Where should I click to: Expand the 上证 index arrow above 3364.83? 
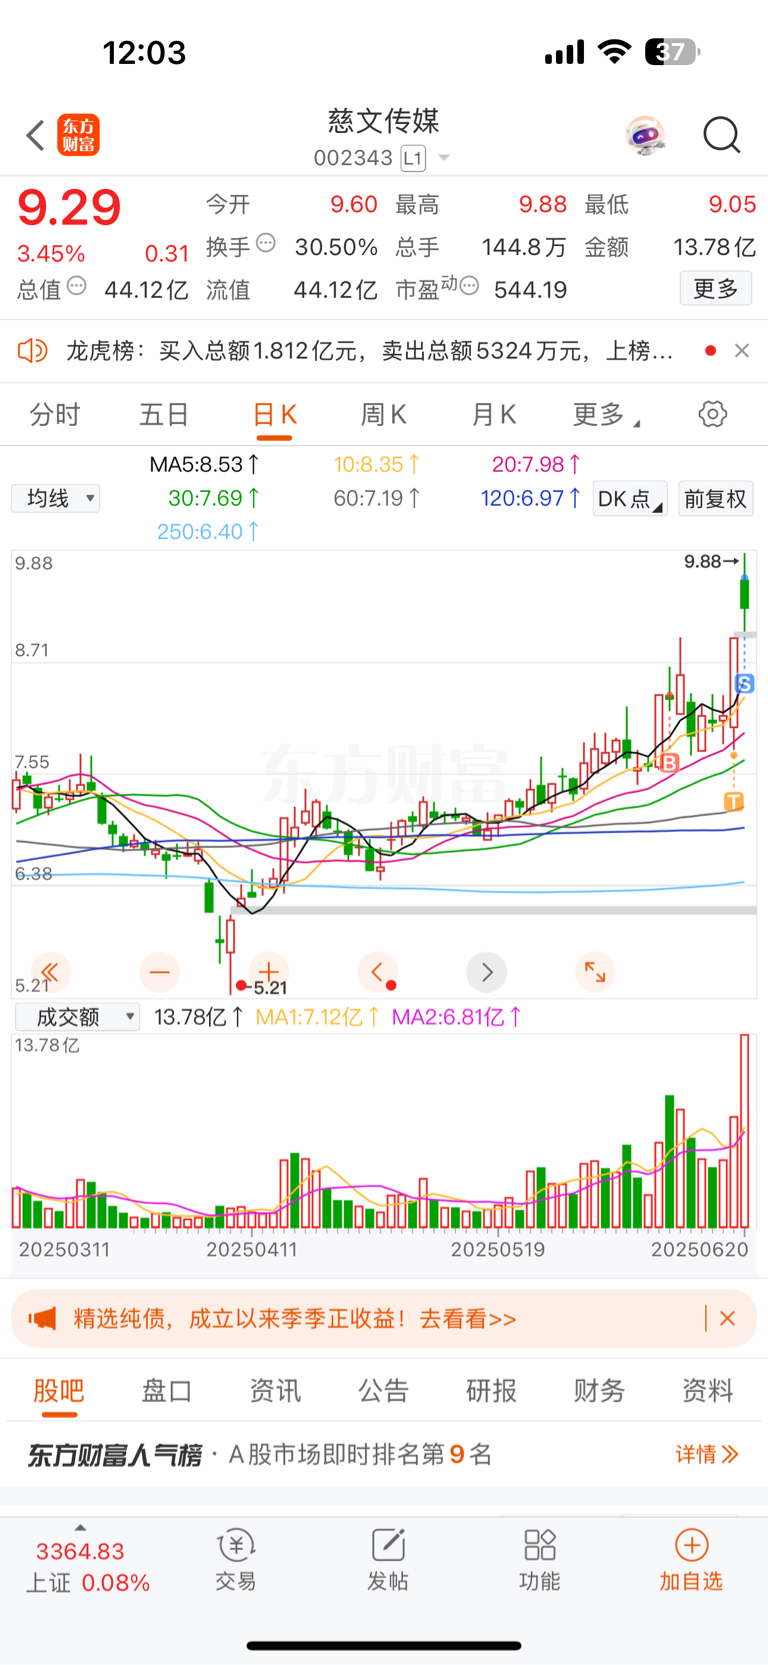tap(80, 1528)
